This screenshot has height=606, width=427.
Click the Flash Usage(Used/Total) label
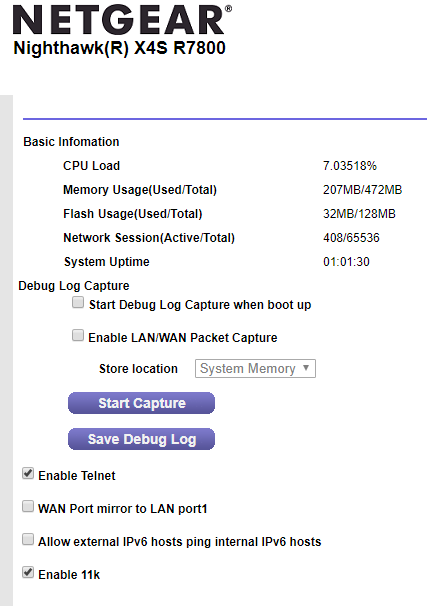pyautogui.click(x=133, y=214)
